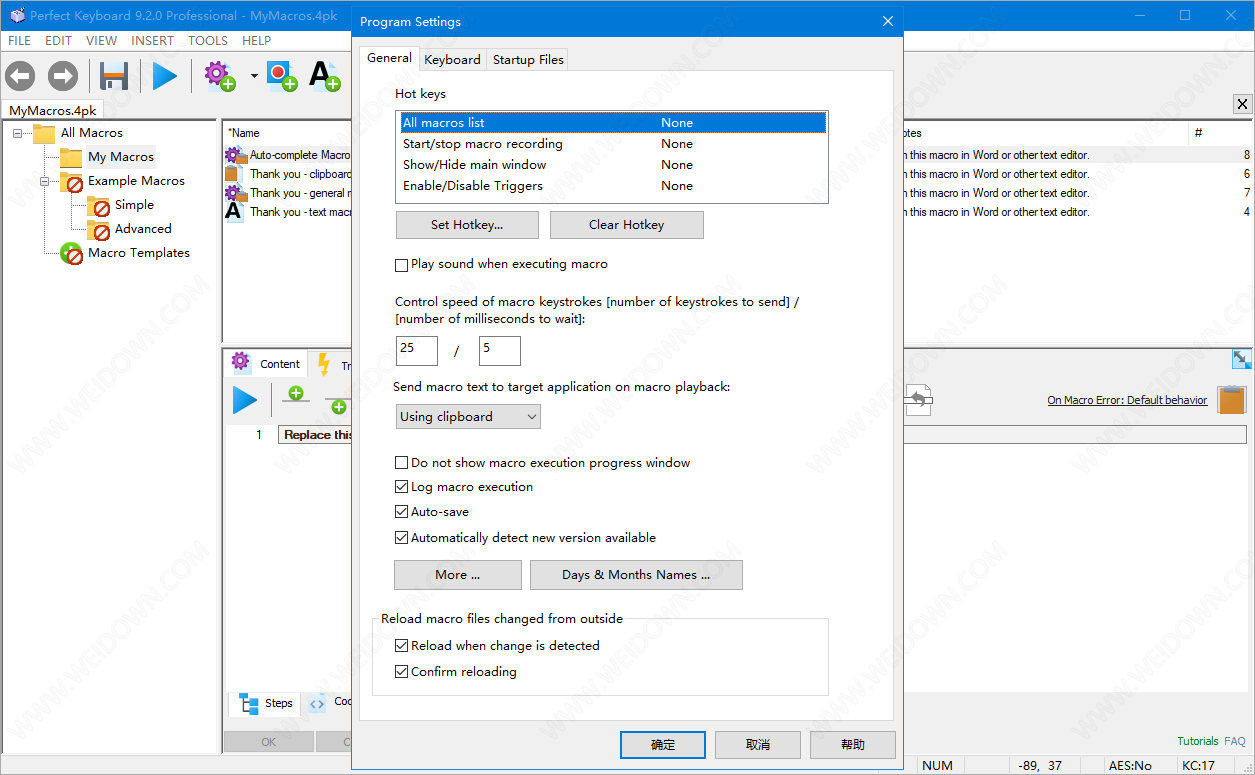Viewport: 1255px width, 775px height.
Task: Click the Macro Templates icon
Action: tap(71, 253)
